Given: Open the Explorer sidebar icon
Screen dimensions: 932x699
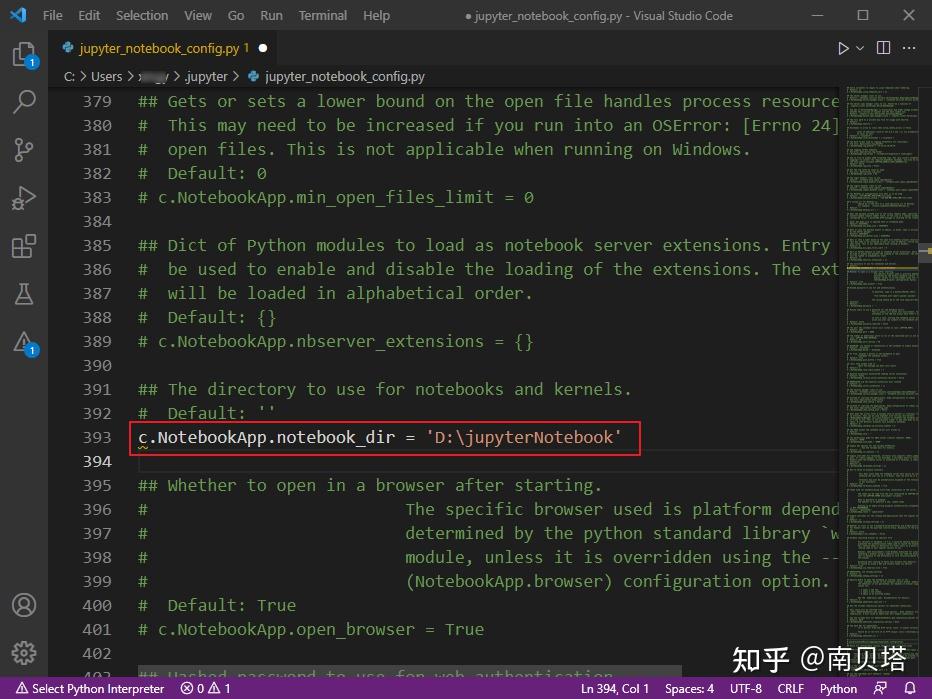Looking at the screenshot, I should [x=25, y=57].
